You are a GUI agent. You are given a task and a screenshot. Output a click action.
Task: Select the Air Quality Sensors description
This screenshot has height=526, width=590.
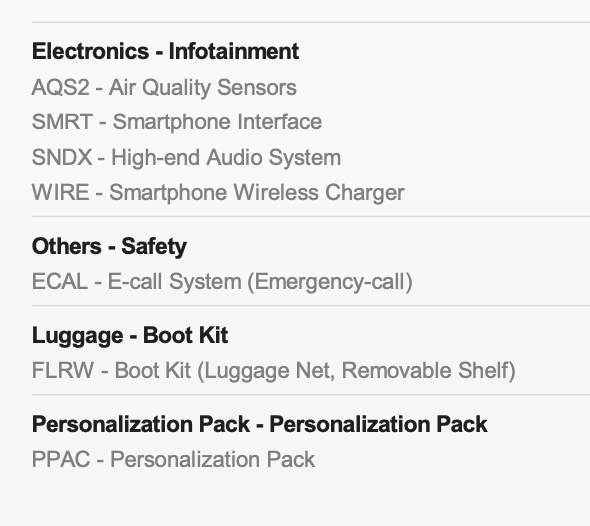[x=202, y=88]
